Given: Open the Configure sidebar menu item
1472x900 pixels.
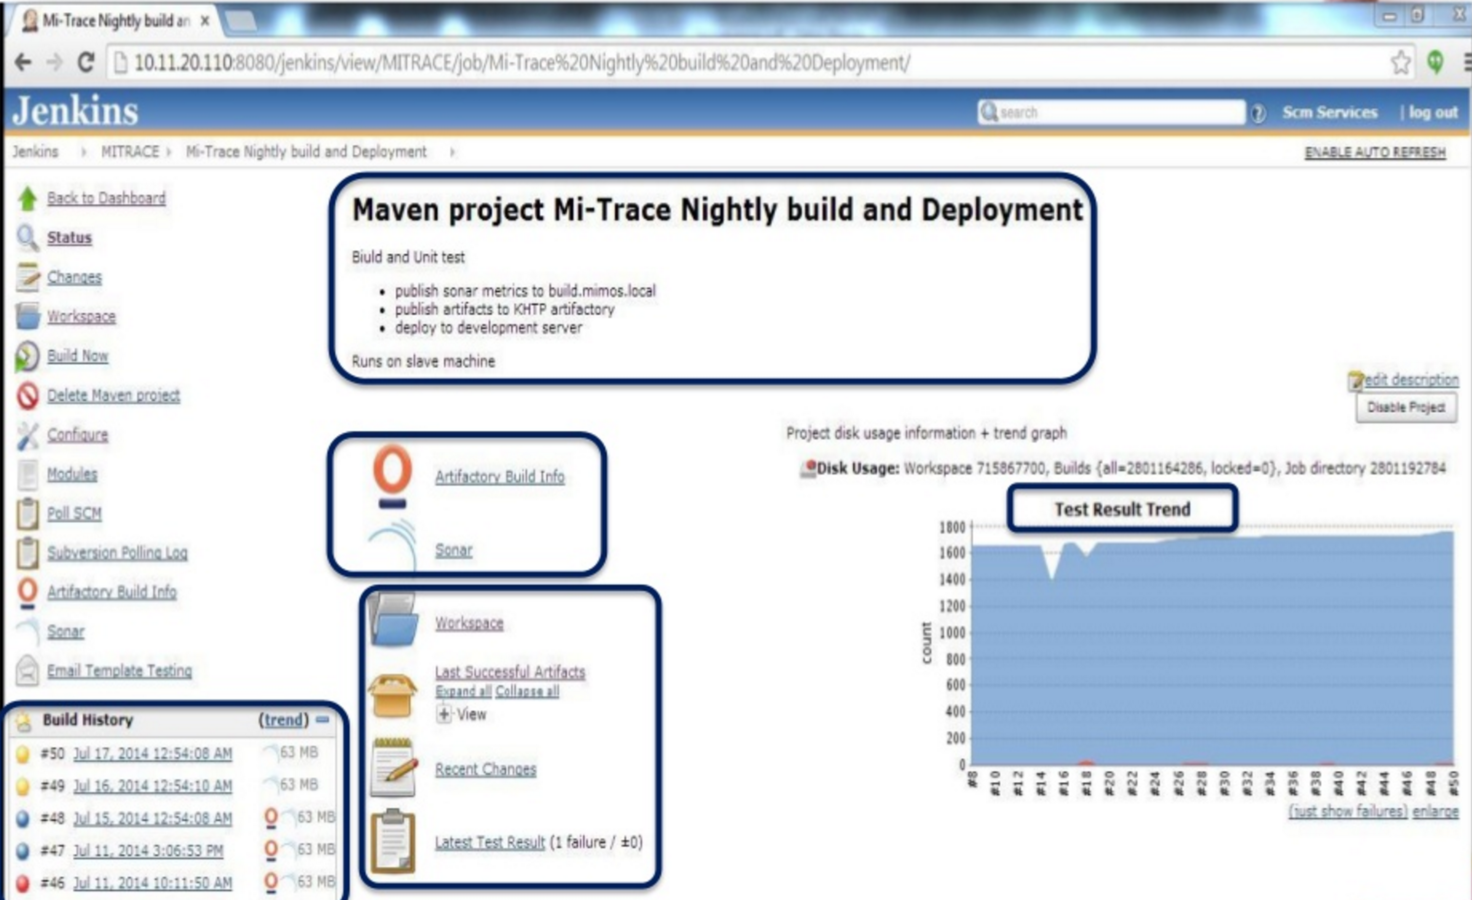Looking at the screenshot, I should 77,435.
